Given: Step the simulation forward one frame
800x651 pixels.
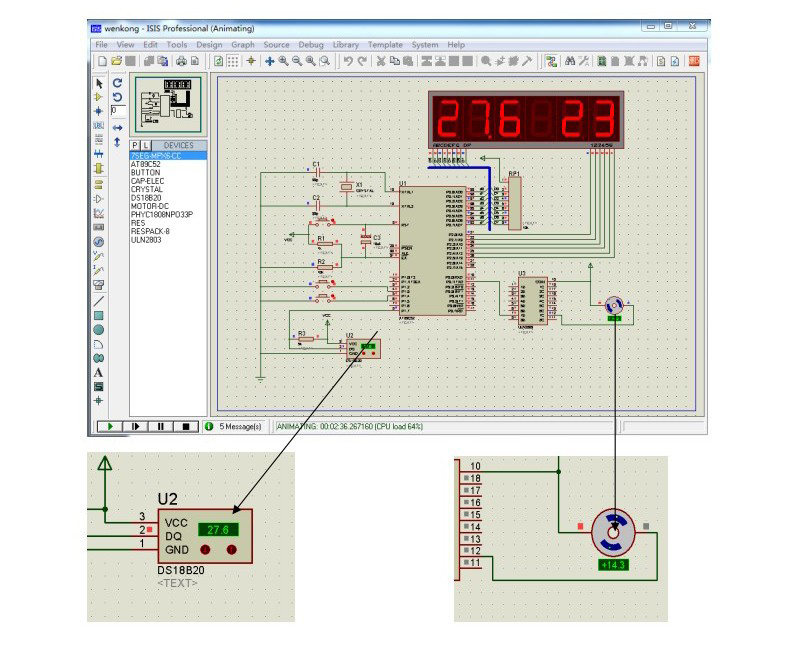Looking at the screenshot, I should [135, 426].
